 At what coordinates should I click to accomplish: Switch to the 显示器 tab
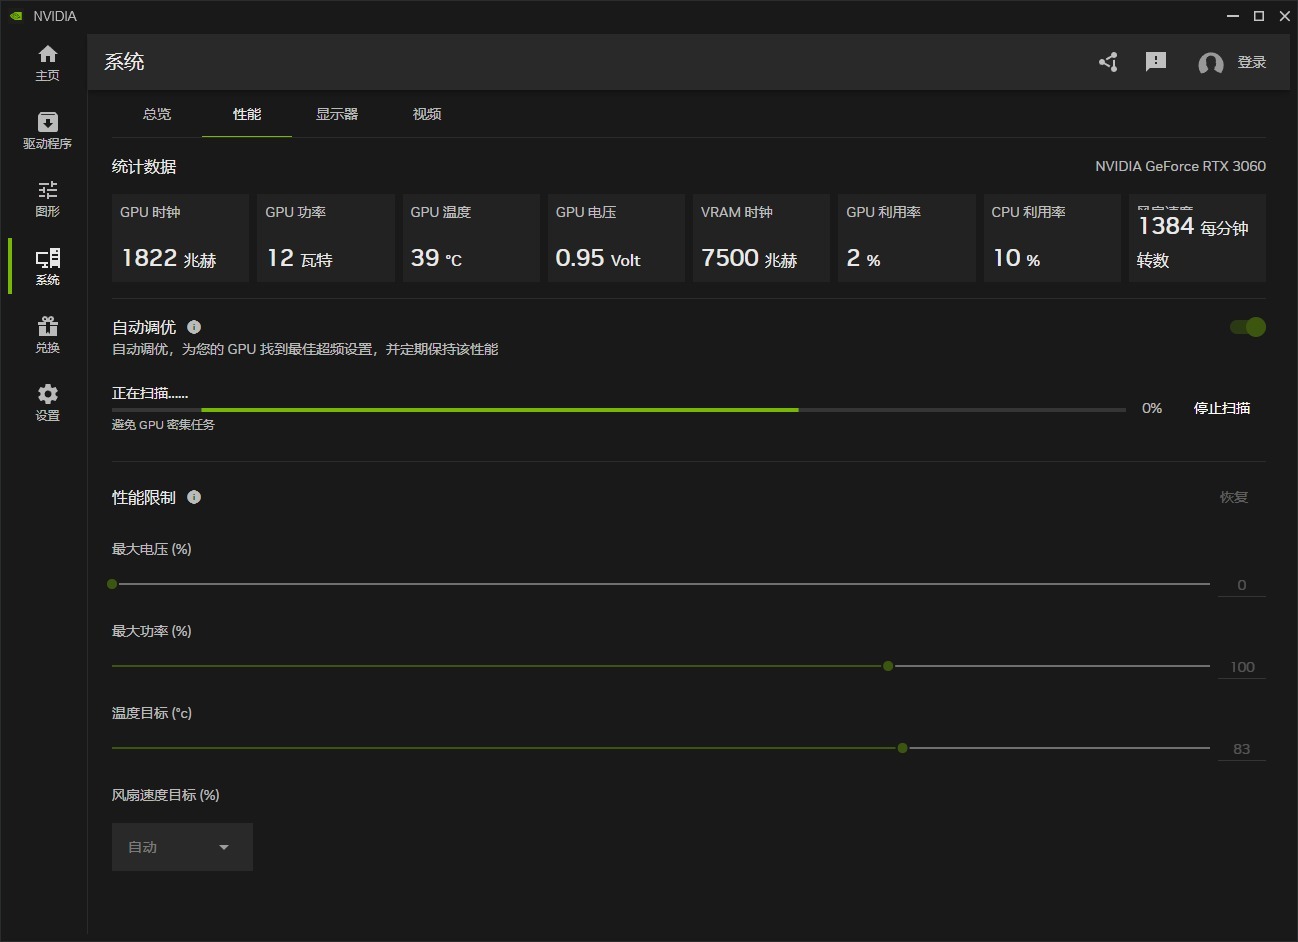(x=337, y=114)
